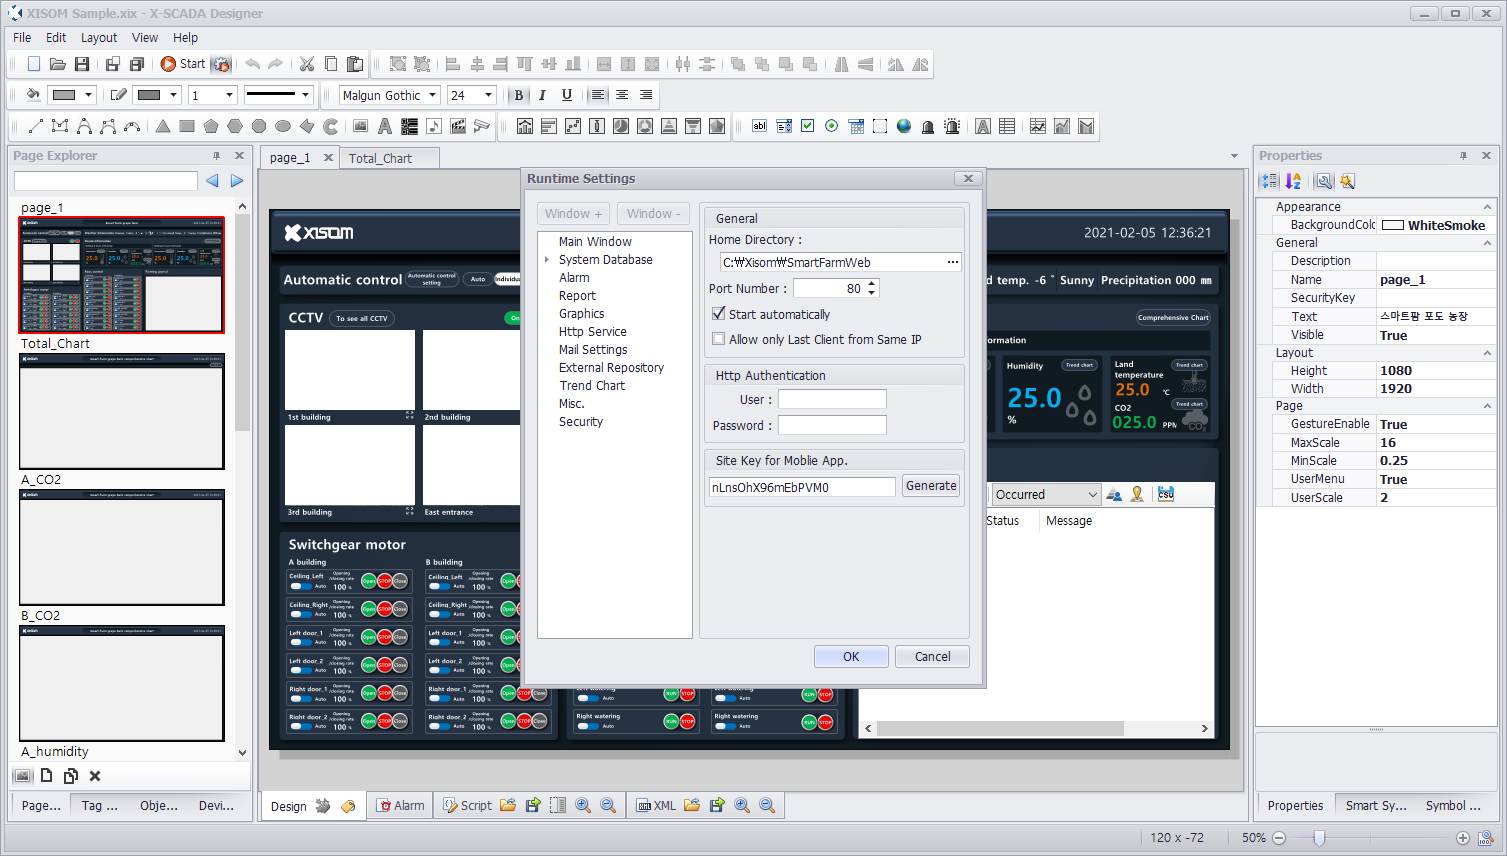Viewport: 1507px width, 856px height.
Task: Enable Allow only Last Client from Same IP
Action: 718,339
